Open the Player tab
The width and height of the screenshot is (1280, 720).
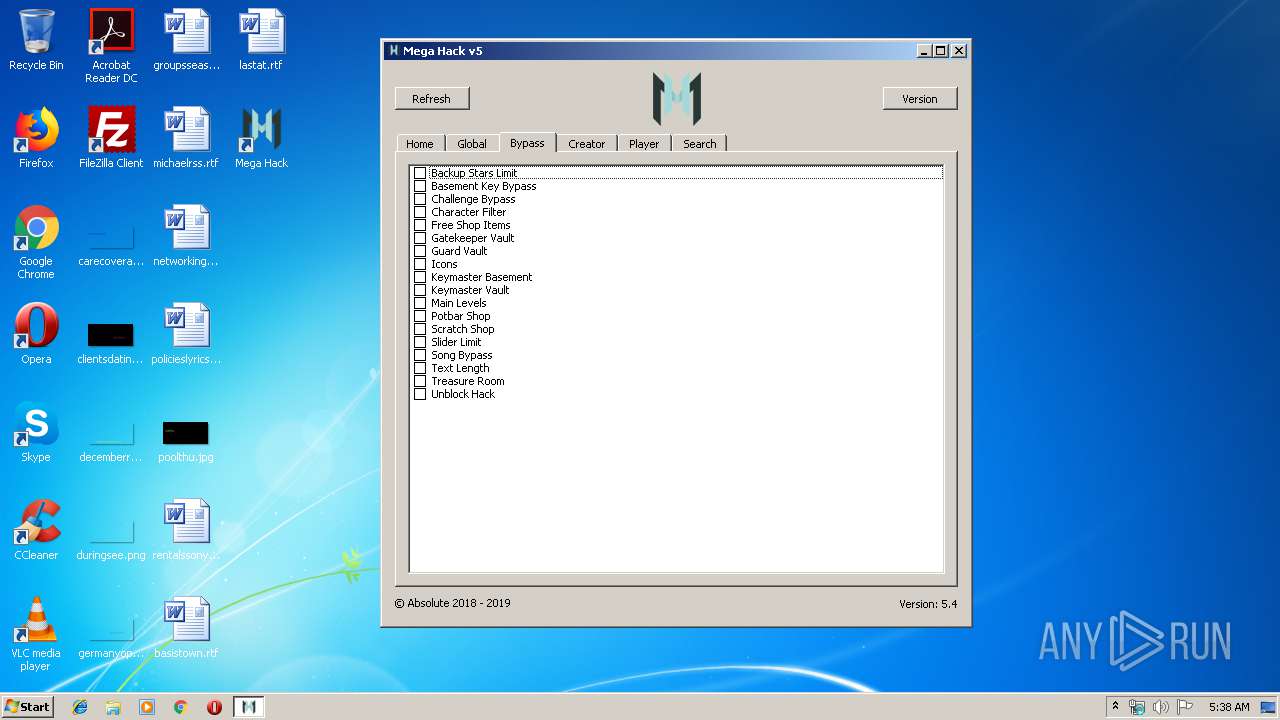[644, 144]
